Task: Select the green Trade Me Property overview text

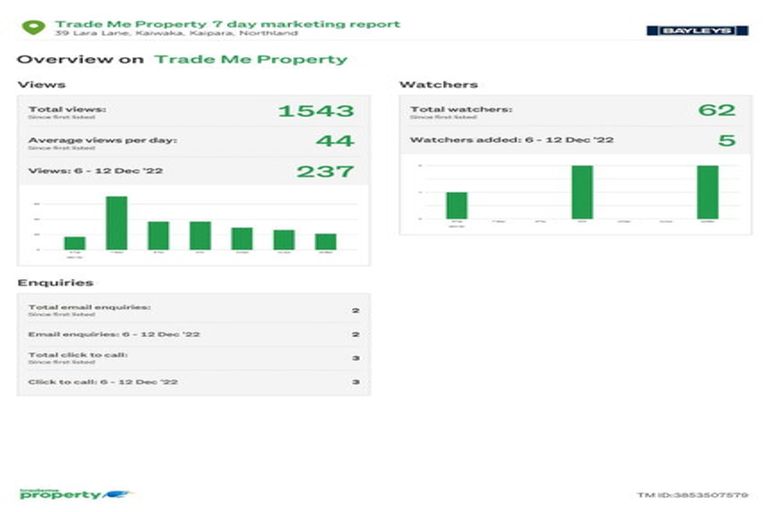Action: click(251, 59)
